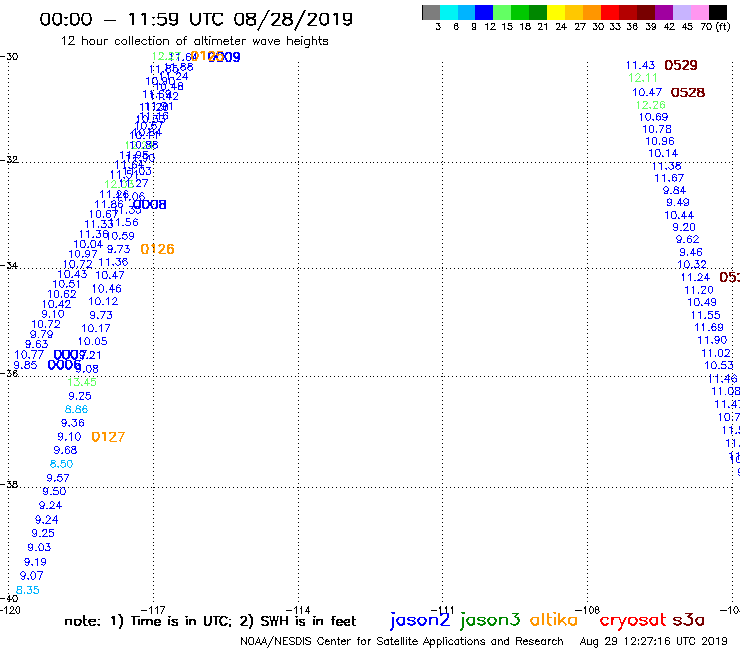
Task: Click the orange 0126 time label
Action: (158, 249)
